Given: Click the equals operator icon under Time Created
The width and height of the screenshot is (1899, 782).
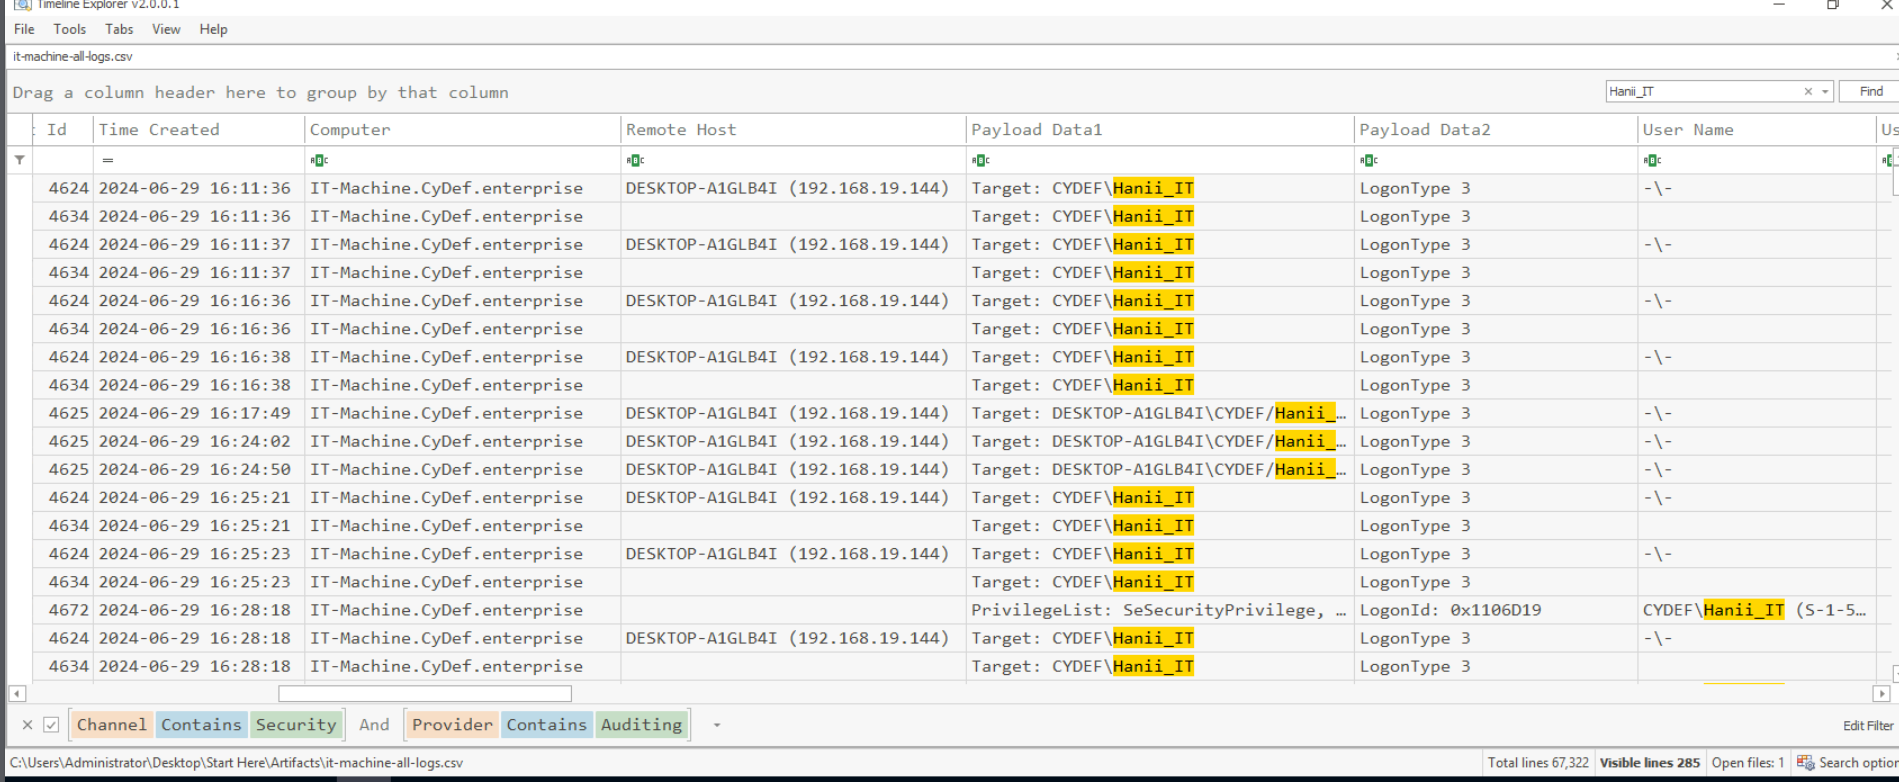Looking at the screenshot, I should (108, 160).
